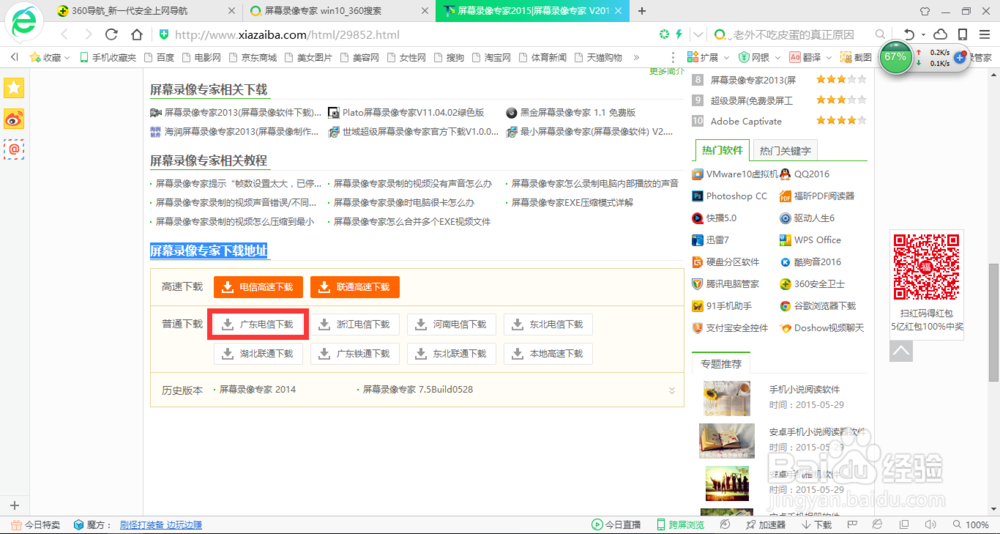Open dropdown next to undo arrow

click(x=923, y=34)
